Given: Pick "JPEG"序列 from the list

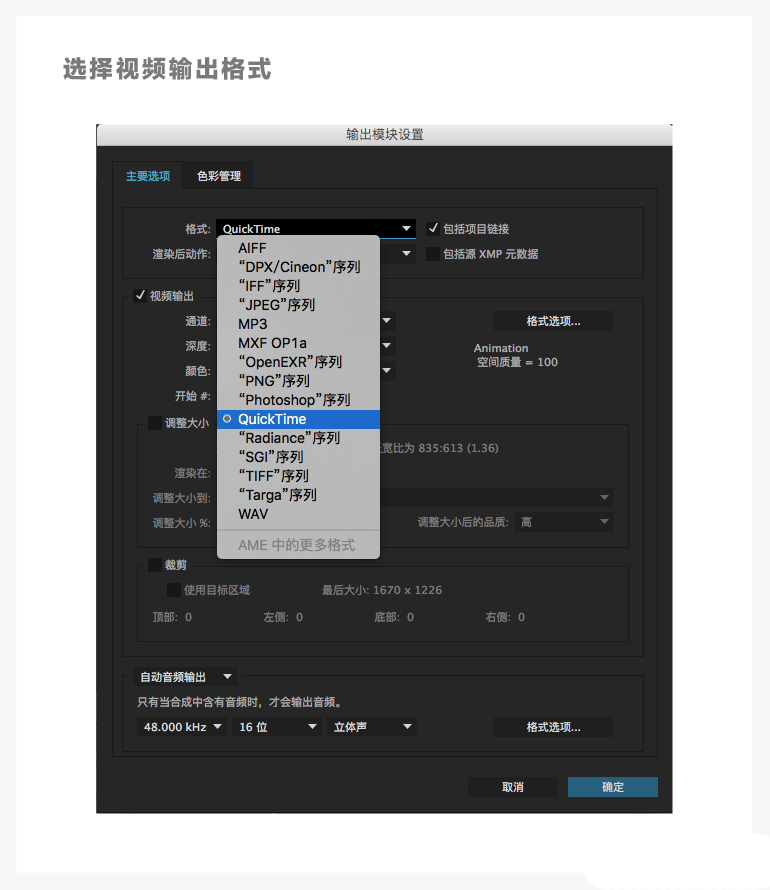Looking at the screenshot, I should (x=298, y=305).
